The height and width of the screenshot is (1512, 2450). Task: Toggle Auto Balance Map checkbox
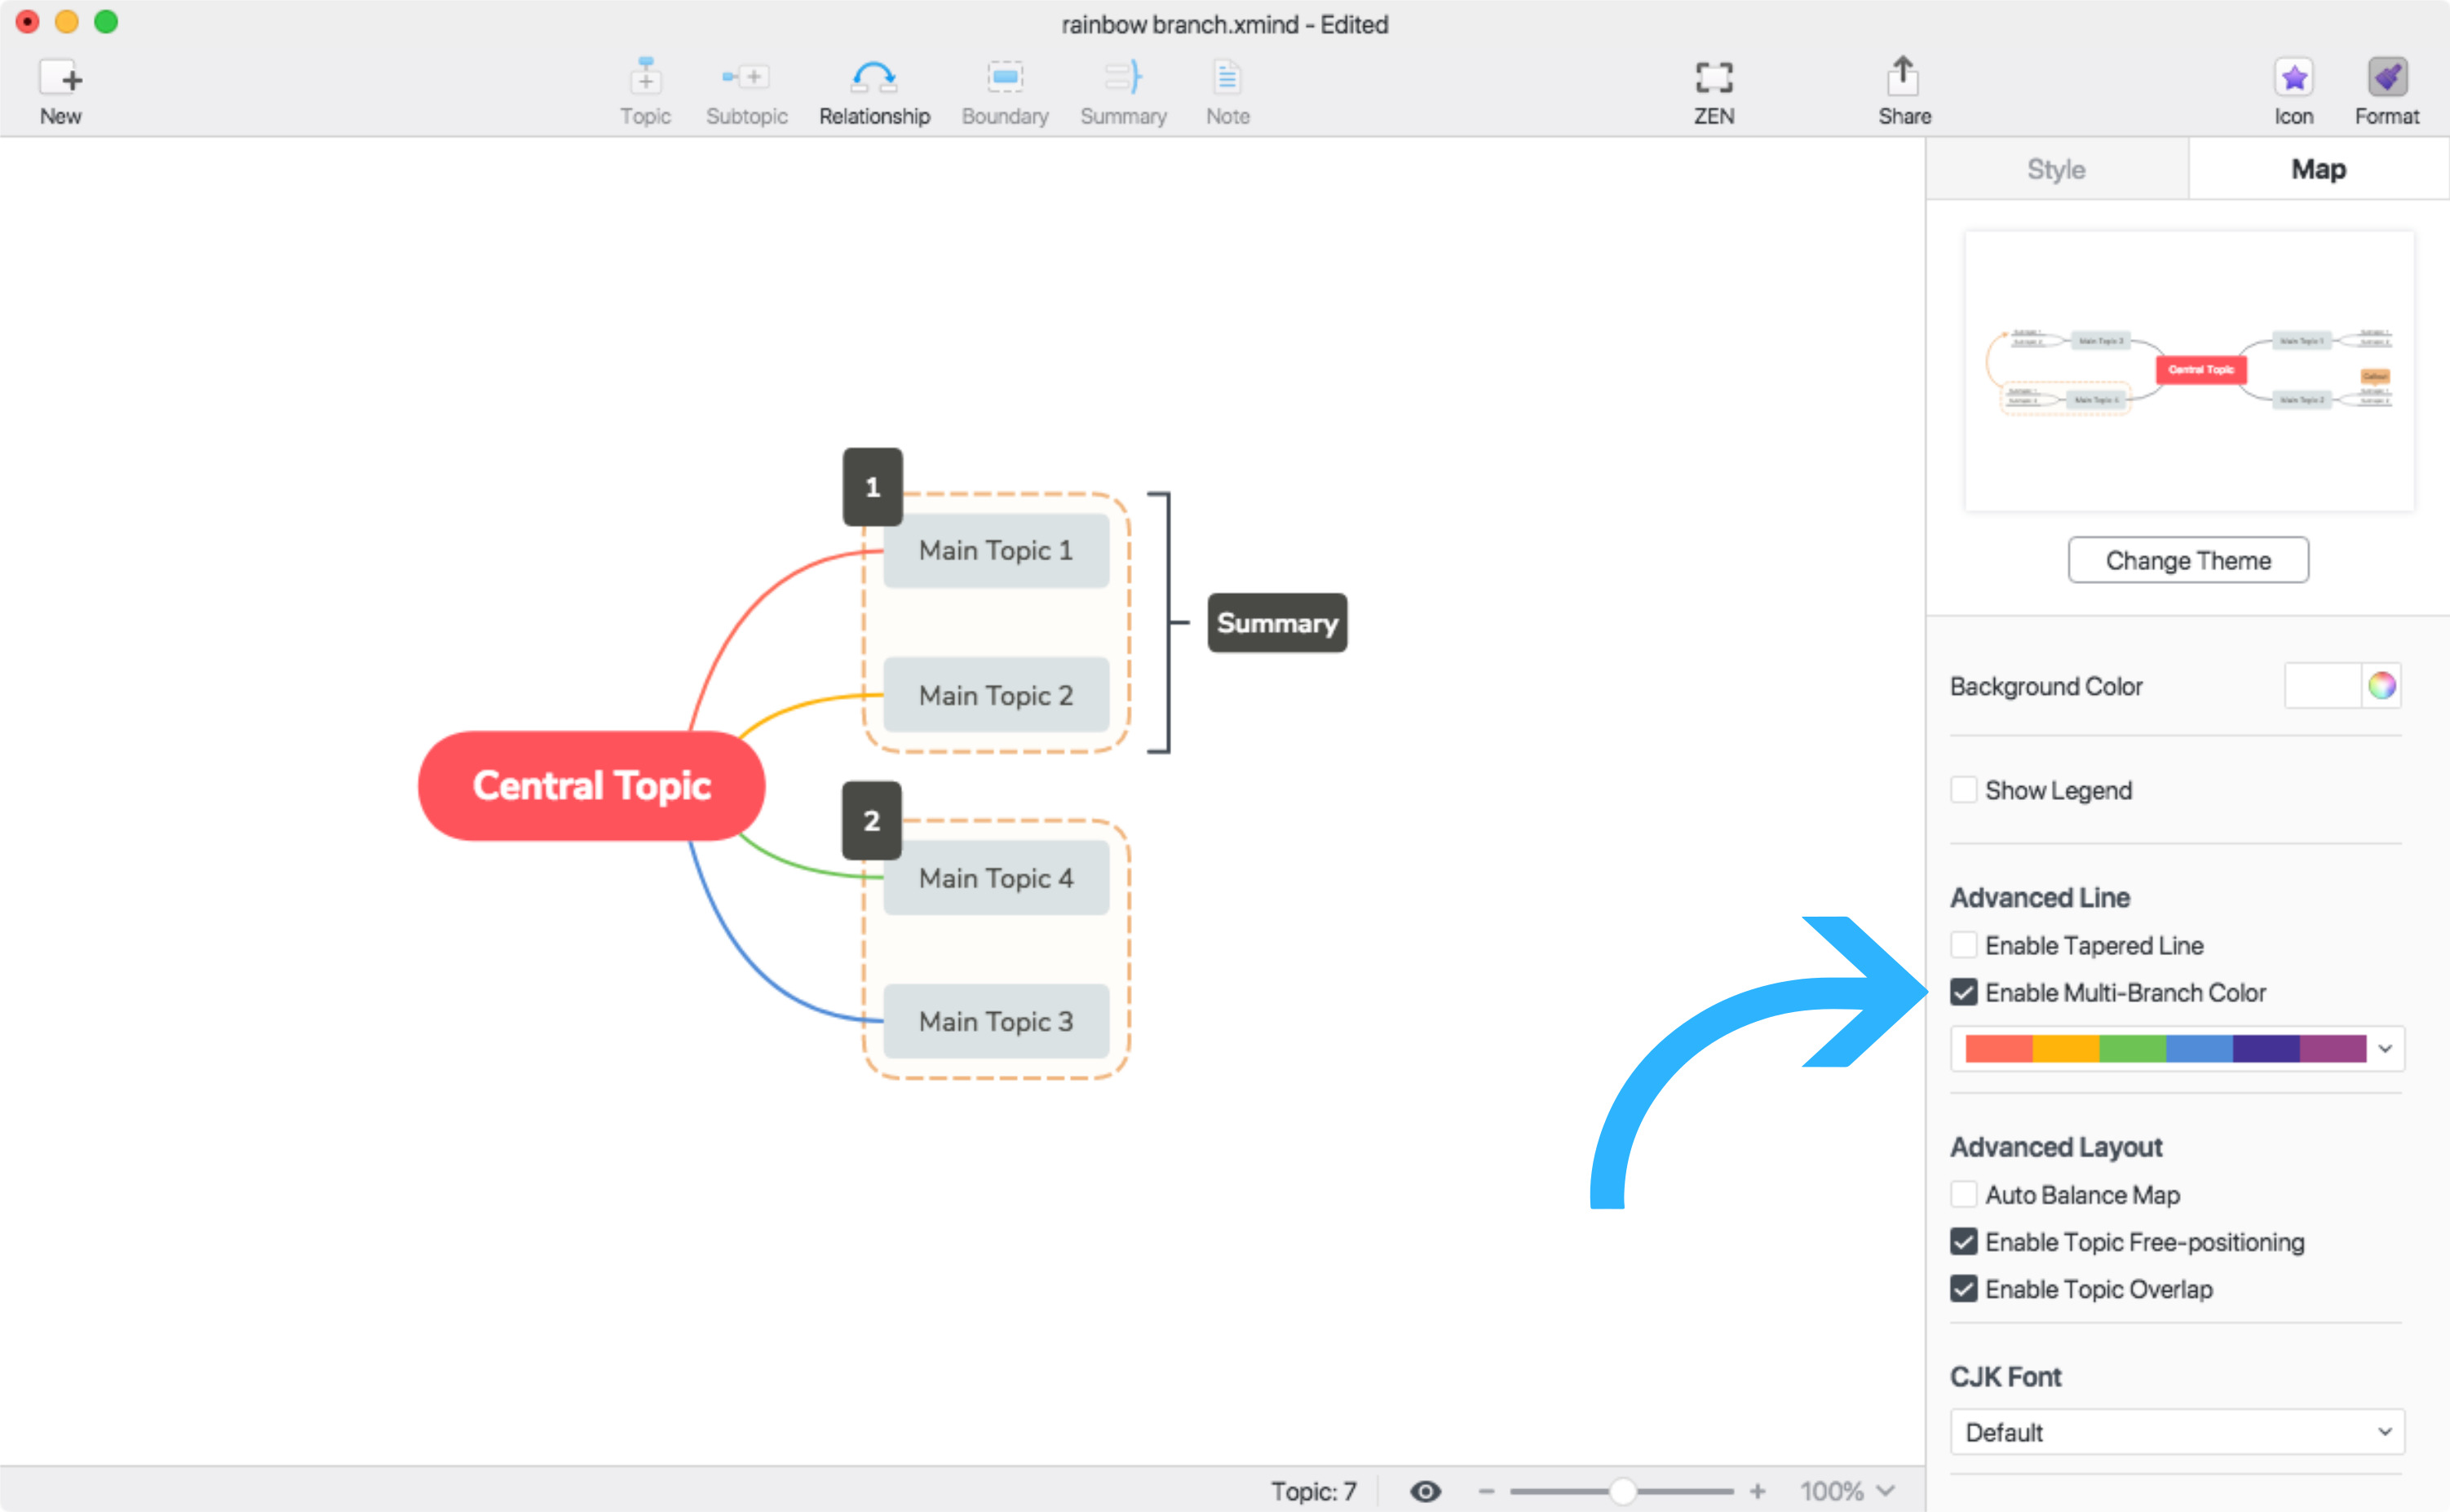pos(1960,1196)
